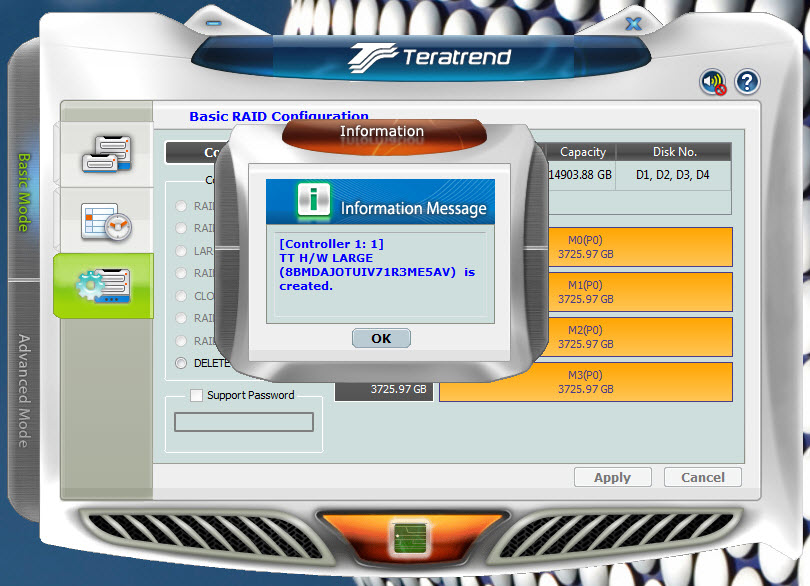Image resolution: width=810 pixels, height=586 pixels.
Task: Click the Disk No. column header
Action: point(674,152)
